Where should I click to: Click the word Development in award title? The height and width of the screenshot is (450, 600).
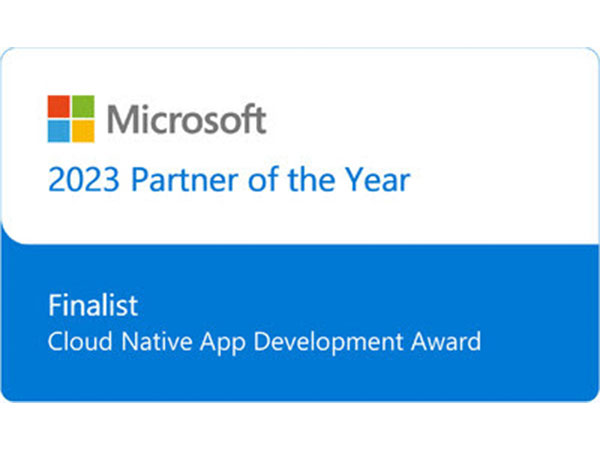pyautogui.click(x=328, y=342)
